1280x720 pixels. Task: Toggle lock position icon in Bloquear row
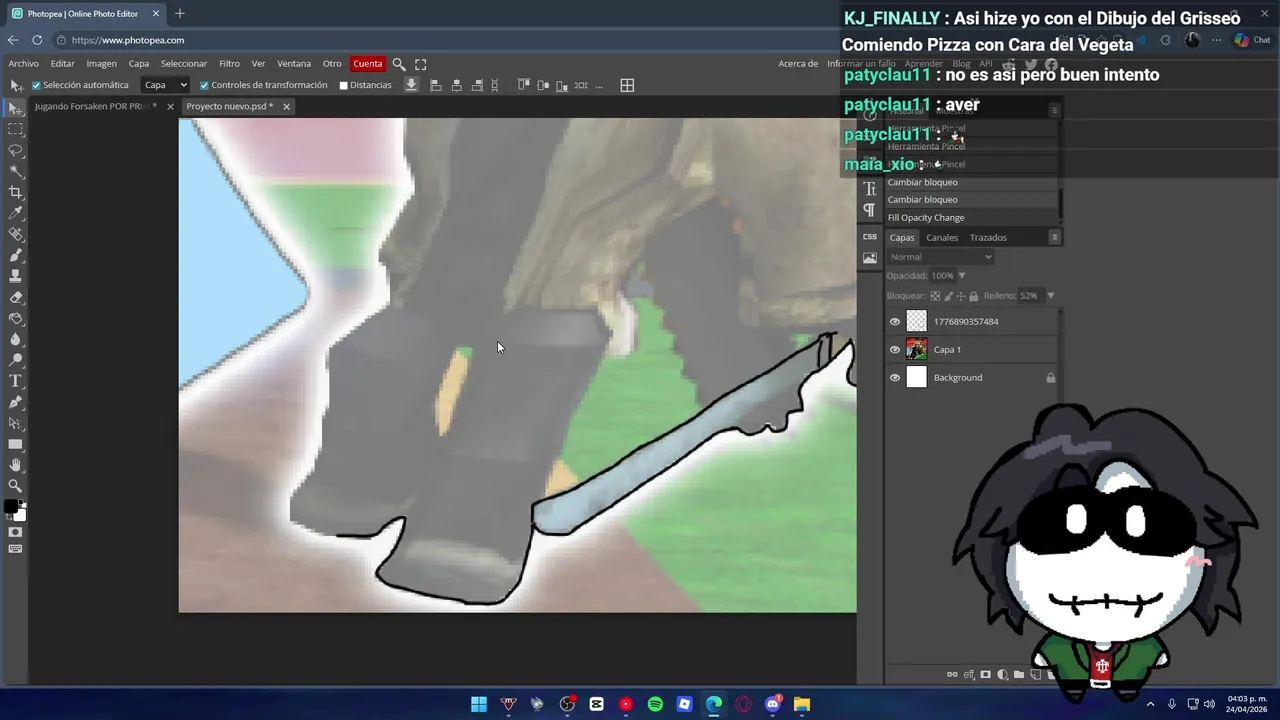click(x=960, y=296)
